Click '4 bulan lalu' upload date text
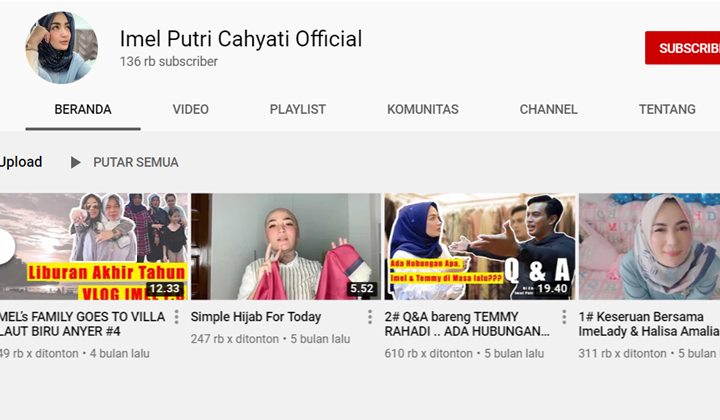Image resolution: width=720 pixels, height=420 pixels. point(119,353)
